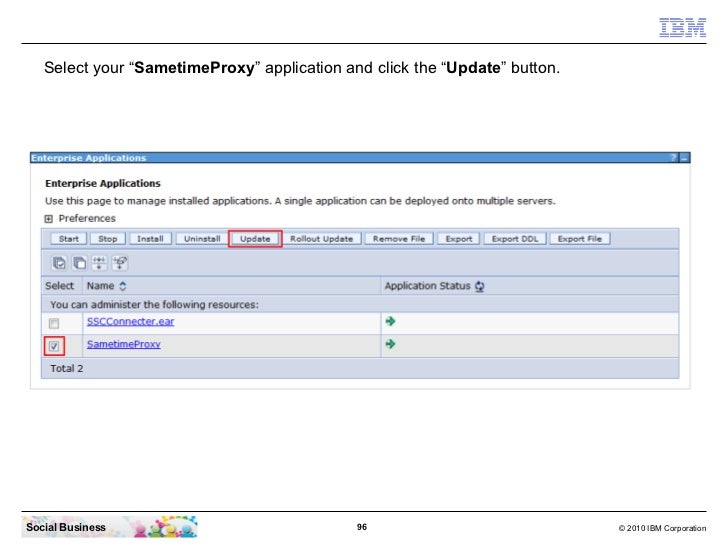Click the Select column header
The height and width of the screenshot is (546, 728).
[59, 286]
